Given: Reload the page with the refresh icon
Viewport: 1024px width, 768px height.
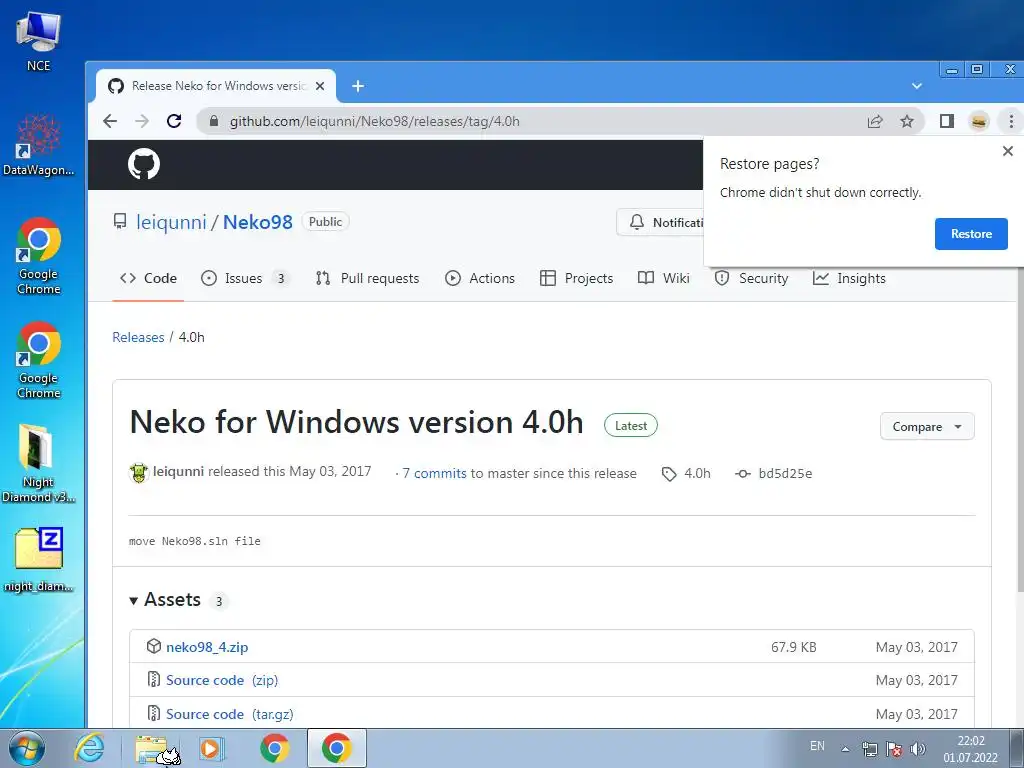Looking at the screenshot, I should (x=174, y=121).
